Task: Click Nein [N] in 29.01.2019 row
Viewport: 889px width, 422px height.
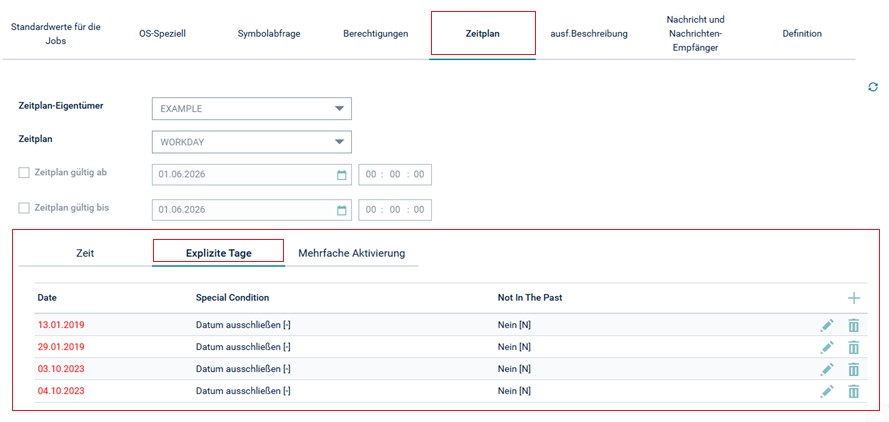Action: [x=514, y=347]
